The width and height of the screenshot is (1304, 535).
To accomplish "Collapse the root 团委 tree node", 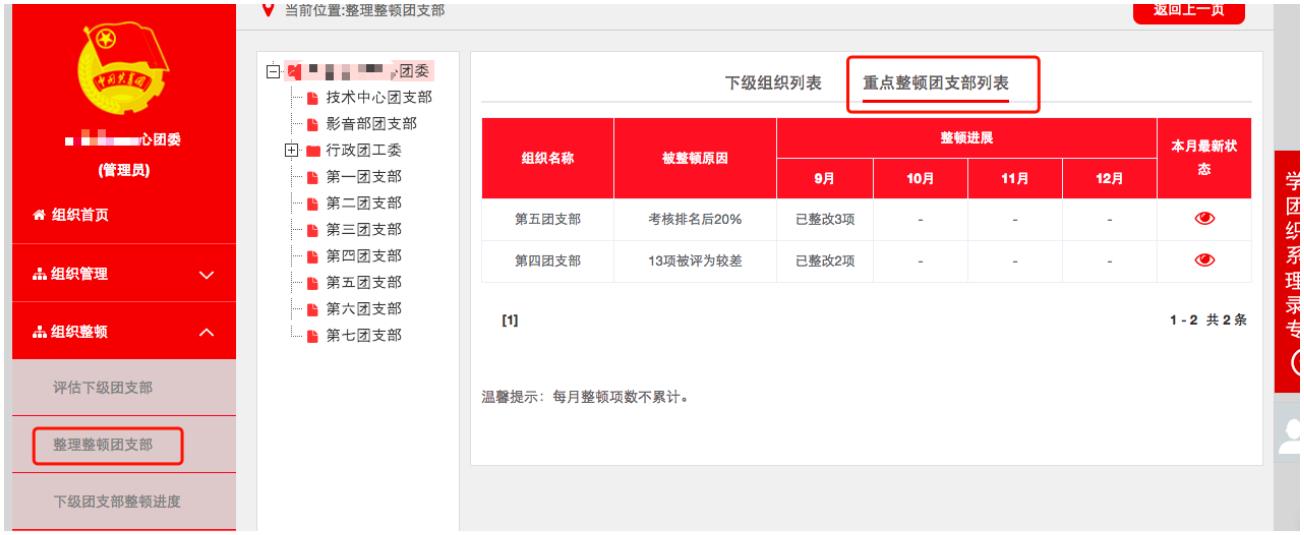I will pyautogui.click(x=273, y=71).
